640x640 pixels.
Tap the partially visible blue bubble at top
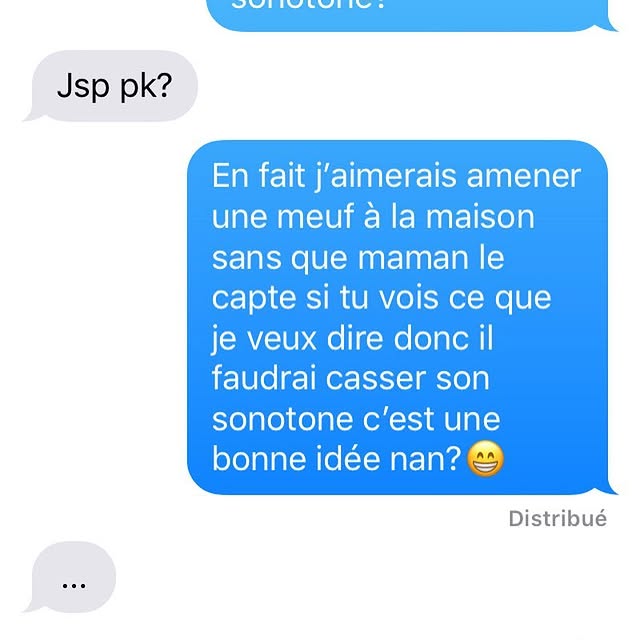click(411, 16)
